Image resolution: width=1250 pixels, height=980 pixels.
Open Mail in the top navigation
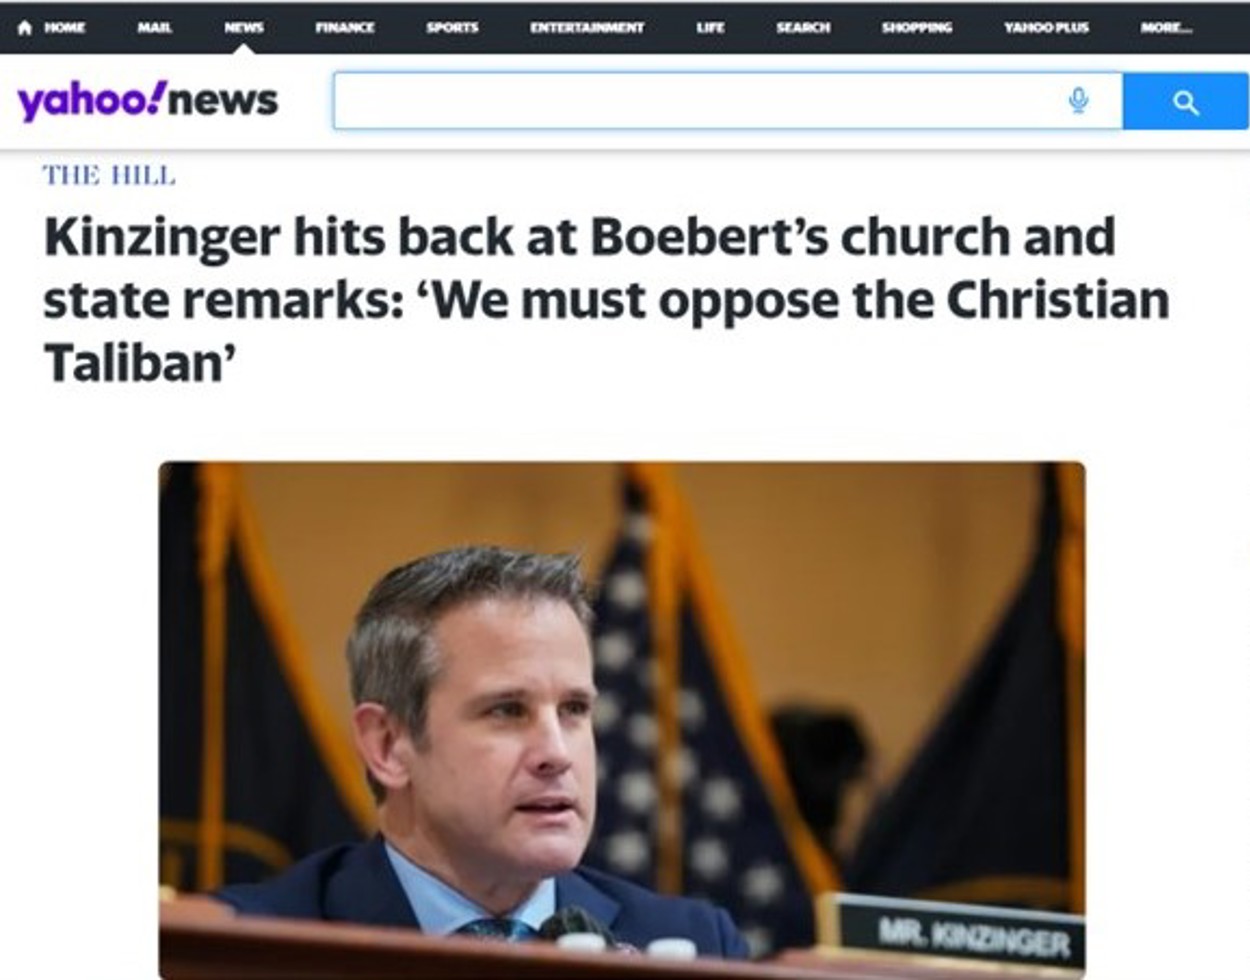[154, 28]
